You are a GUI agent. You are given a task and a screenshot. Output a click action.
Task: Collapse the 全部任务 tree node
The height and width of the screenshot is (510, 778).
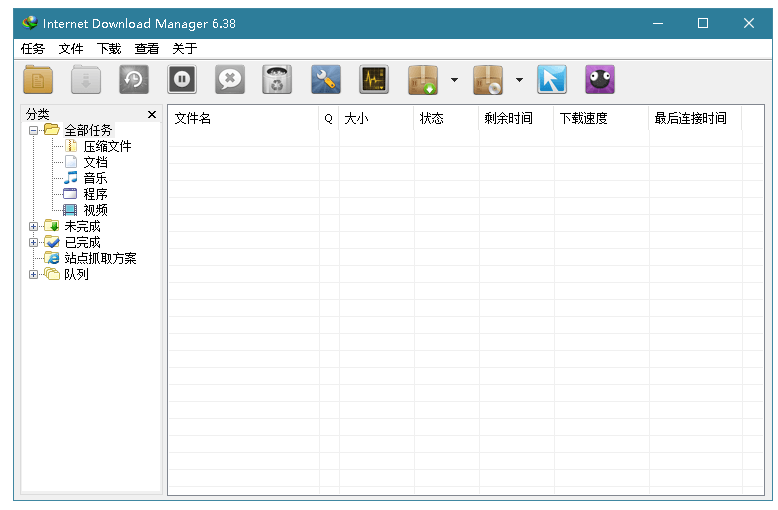pos(33,130)
